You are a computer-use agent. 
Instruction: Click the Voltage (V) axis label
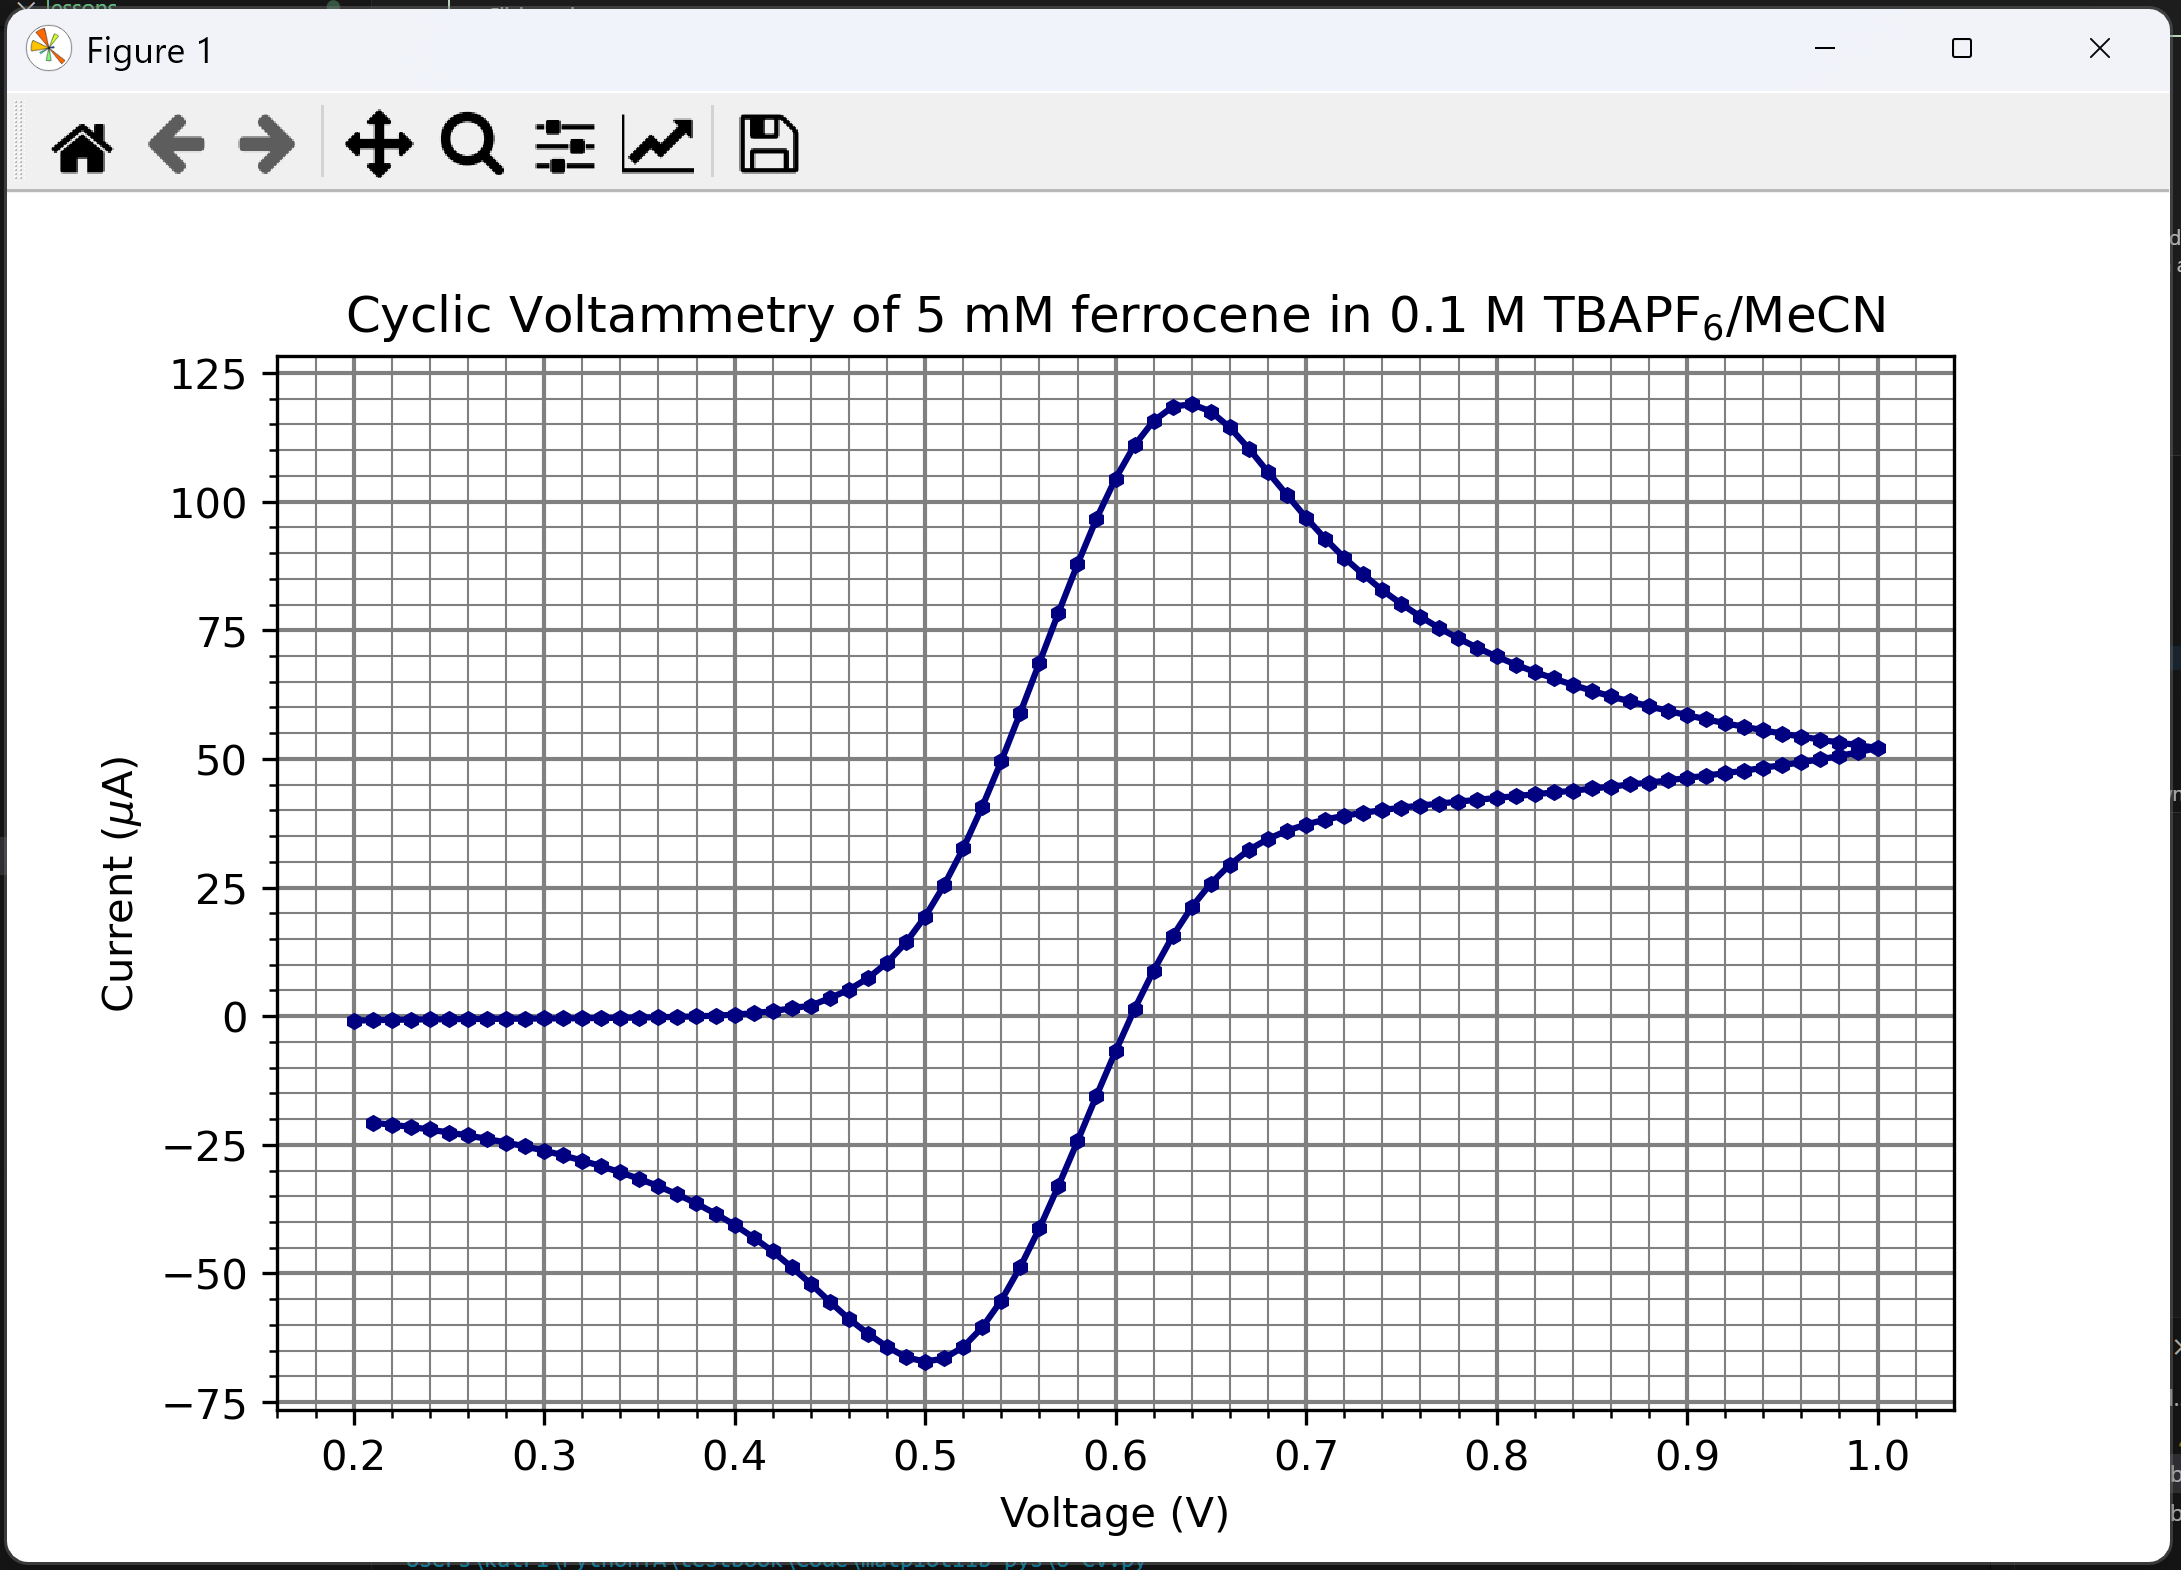tap(1114, 1513)
